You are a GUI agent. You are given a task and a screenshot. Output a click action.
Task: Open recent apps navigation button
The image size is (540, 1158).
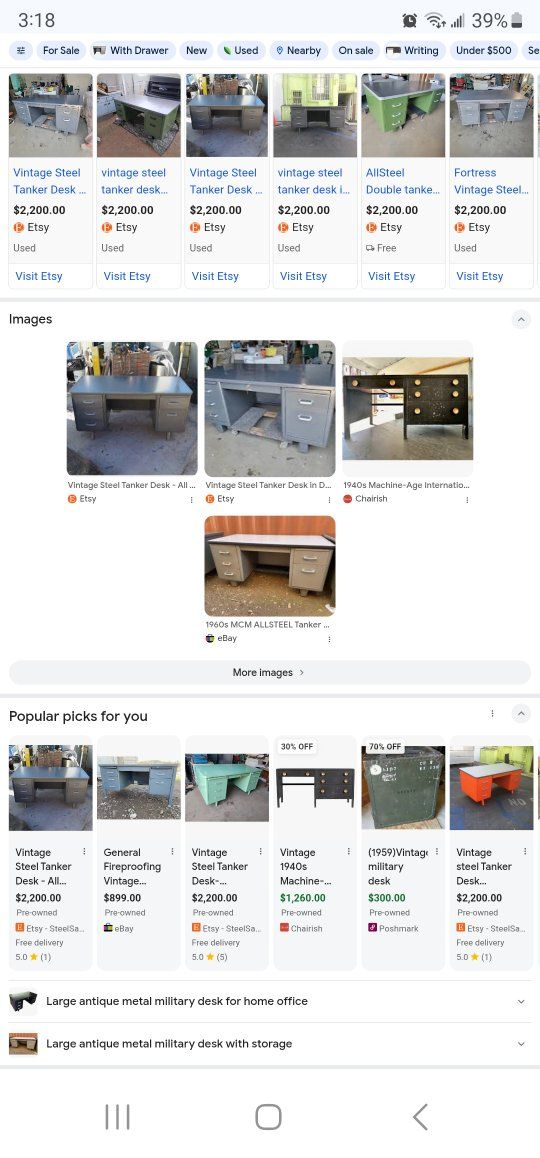tap(117, 1117)
